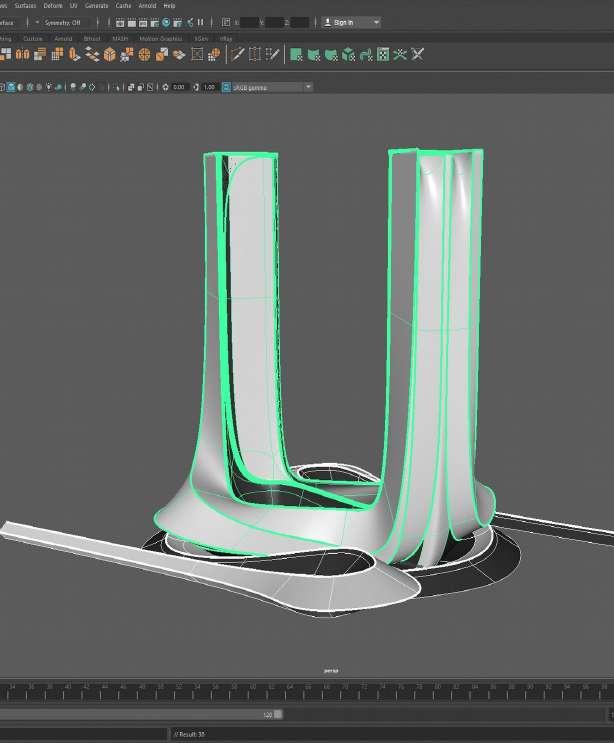Switch to the MASH shelf tab
This screenshot has width=614, height=743.
point(120,38)
